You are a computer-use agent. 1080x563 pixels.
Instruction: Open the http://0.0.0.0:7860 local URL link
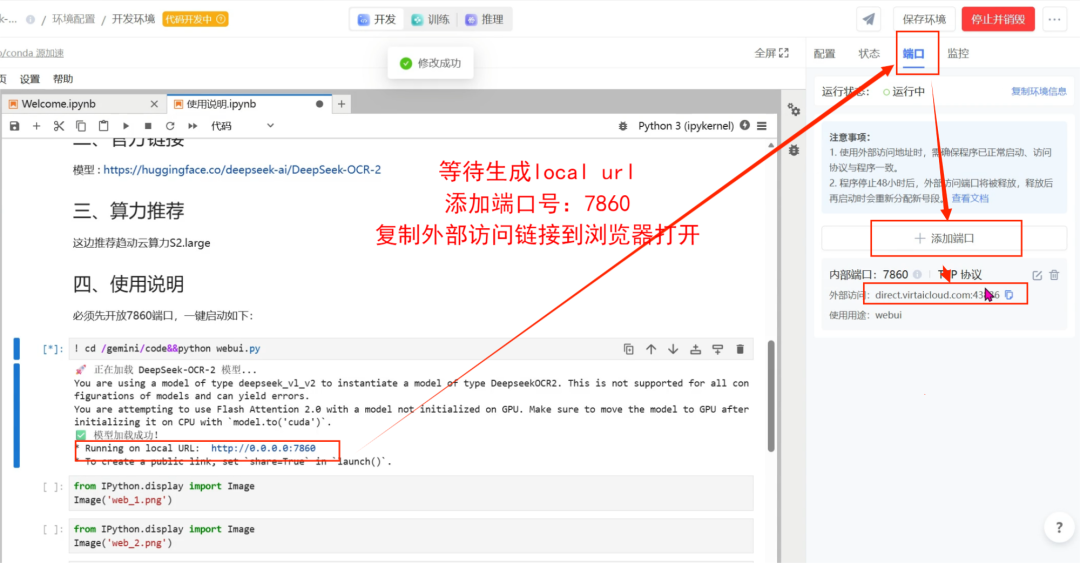click(263, 448)
